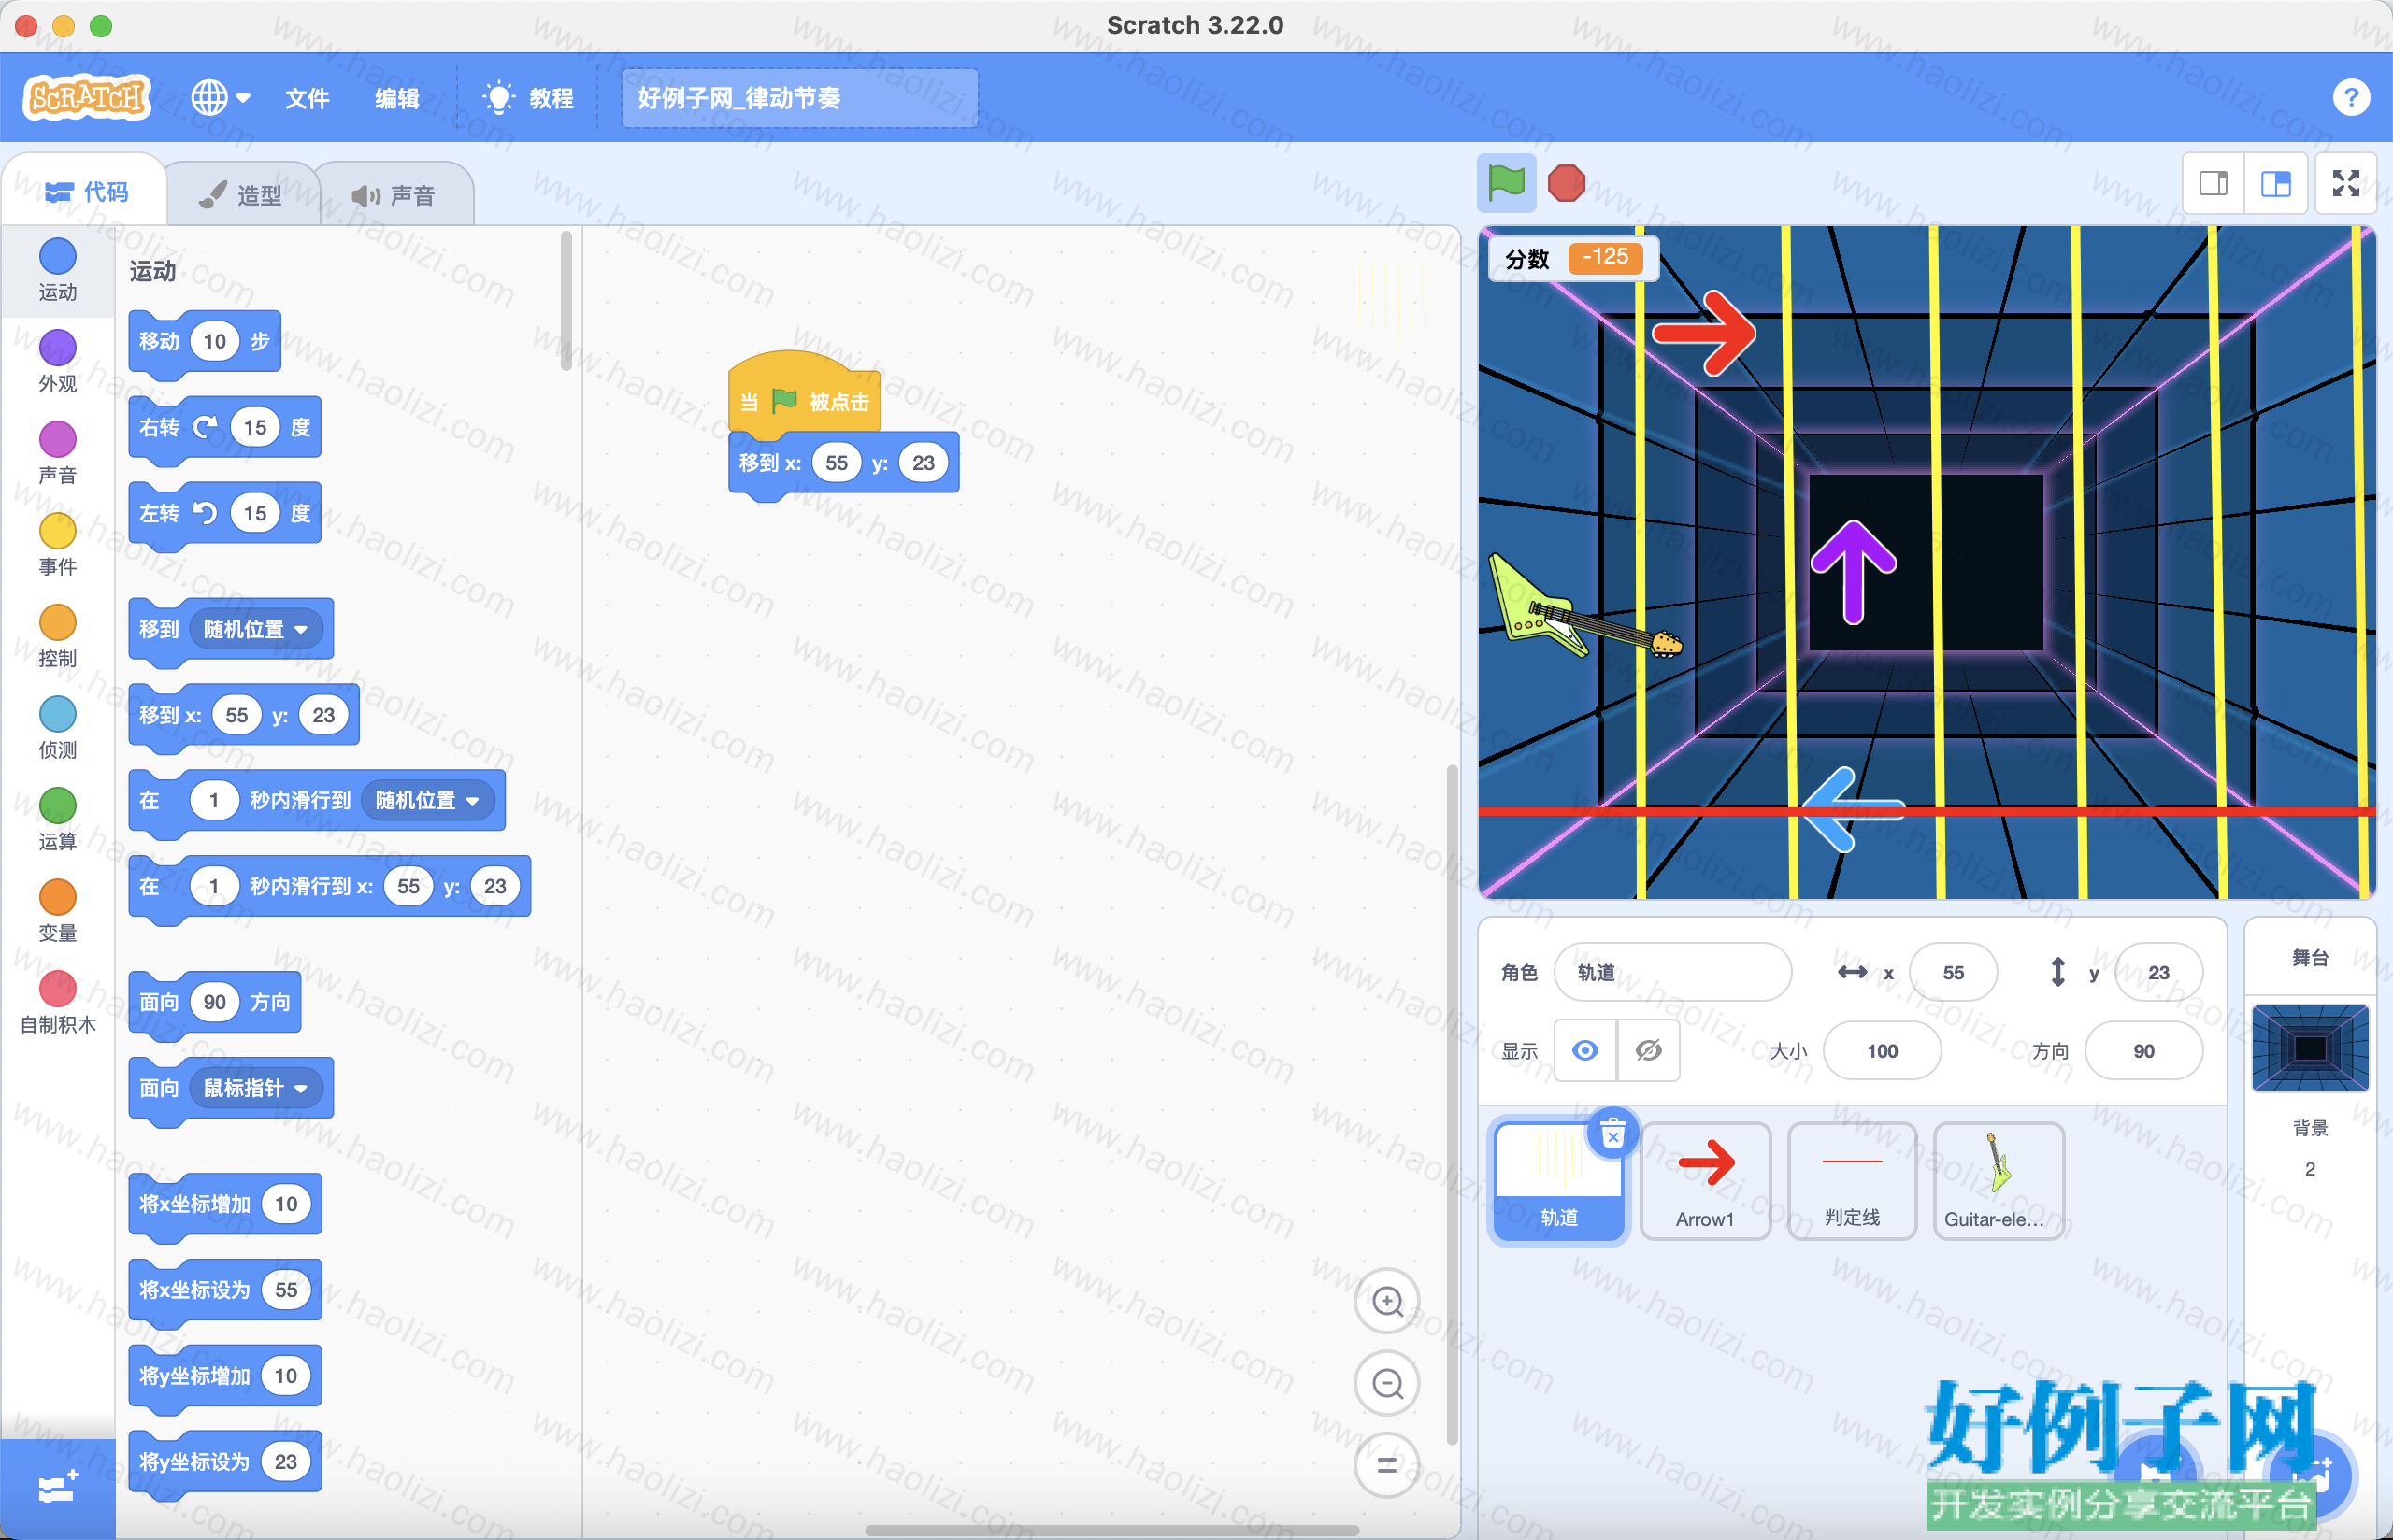Zoom out the code workspace
The image size is (2393, 1540).
pos(1387,1383)
